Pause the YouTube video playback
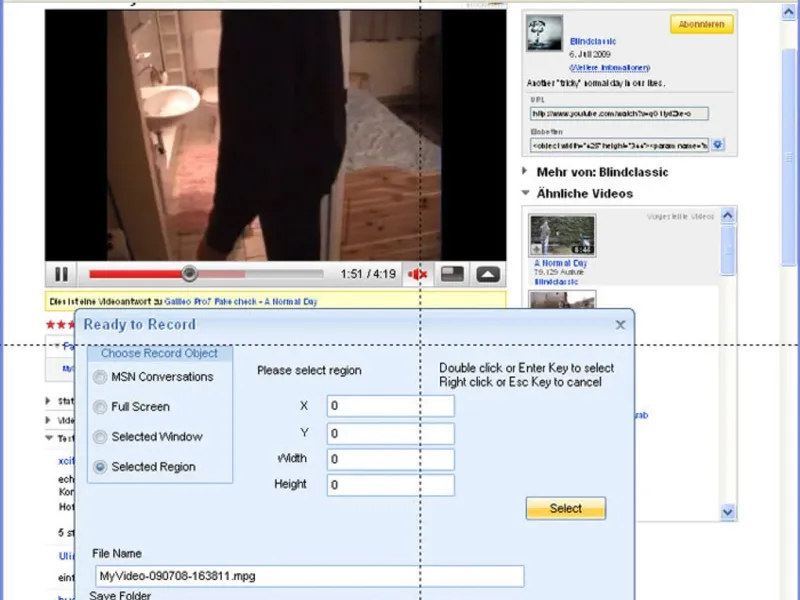The height and width of the screenshot is (600, 800). [x=61, y=274]
